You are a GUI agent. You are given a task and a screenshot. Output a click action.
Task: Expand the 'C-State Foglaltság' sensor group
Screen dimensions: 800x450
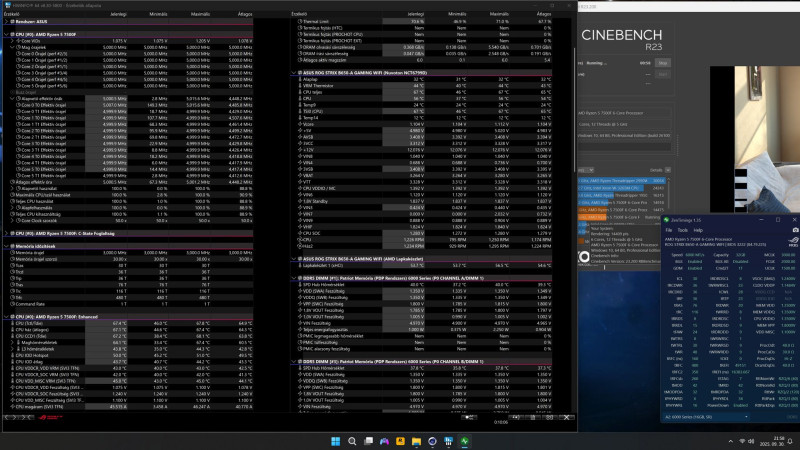click(6, 234)
